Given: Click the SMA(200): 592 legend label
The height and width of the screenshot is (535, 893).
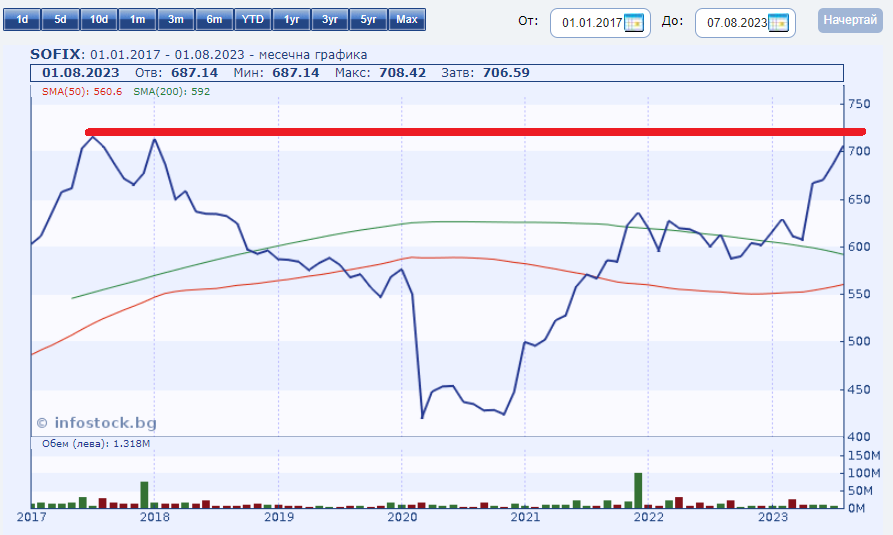Looking at the screenshot, I should pyautogui.click(x=171, y=92).
